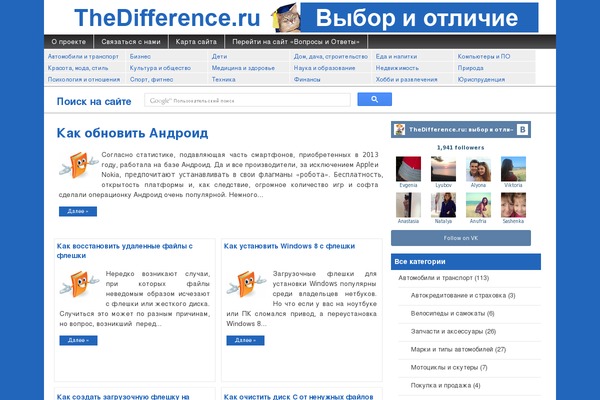This screenshot has height=400, width=600.
Task: Open the О проекте menu item
Action: 68,42
